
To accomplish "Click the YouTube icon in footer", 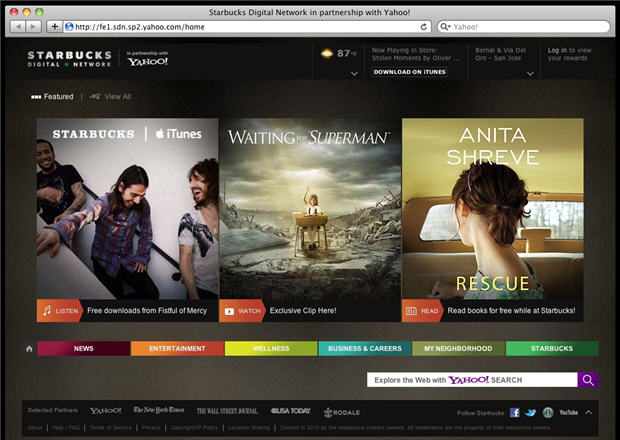I will 568,412.
